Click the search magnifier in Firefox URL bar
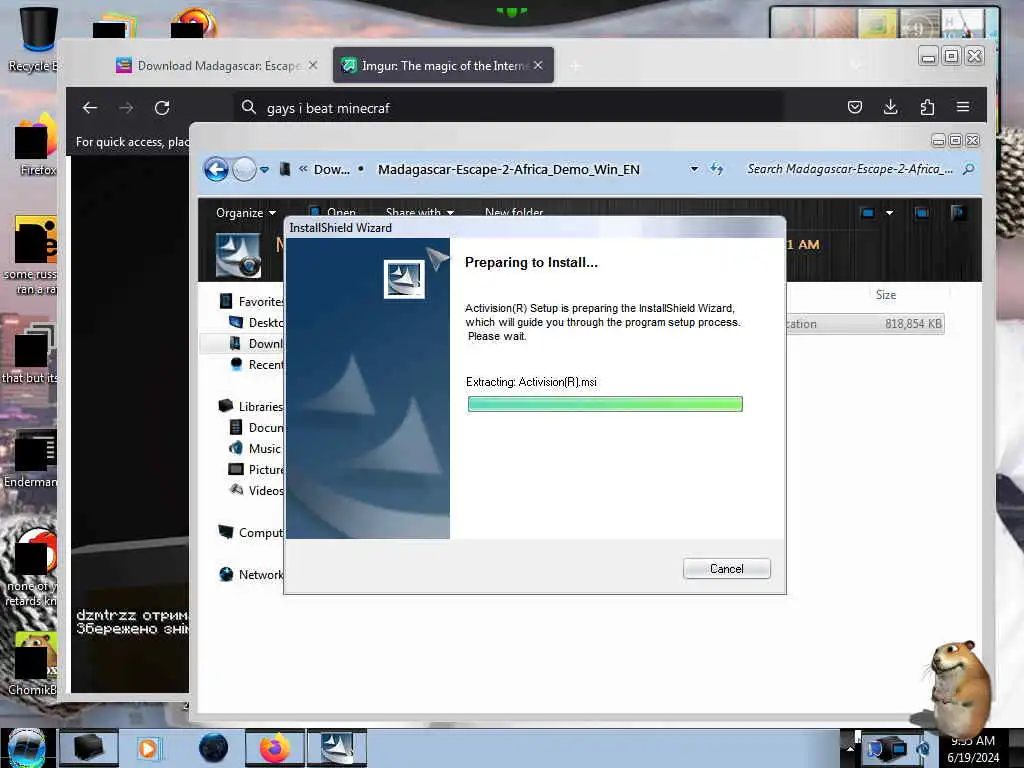This screenshot has height=768, width=1024. pyautogui.click(x=248, y=107)
